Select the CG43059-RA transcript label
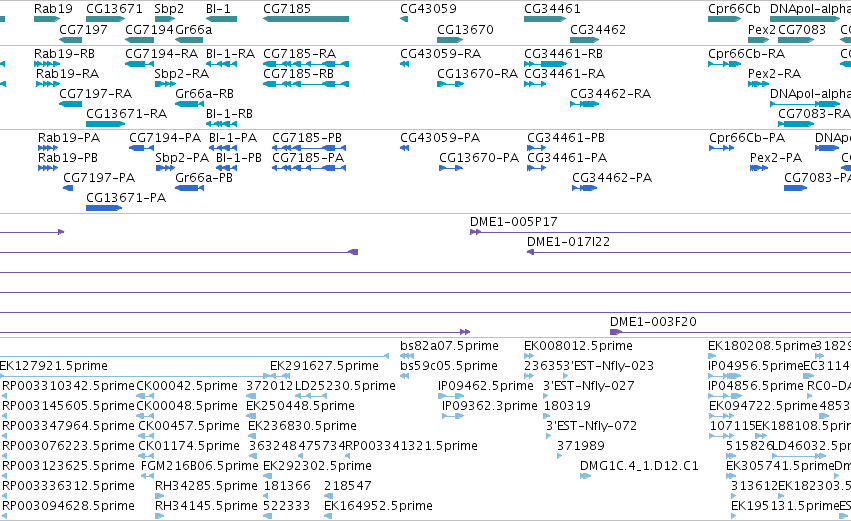851x521 pixels. [x=440, y=54]
